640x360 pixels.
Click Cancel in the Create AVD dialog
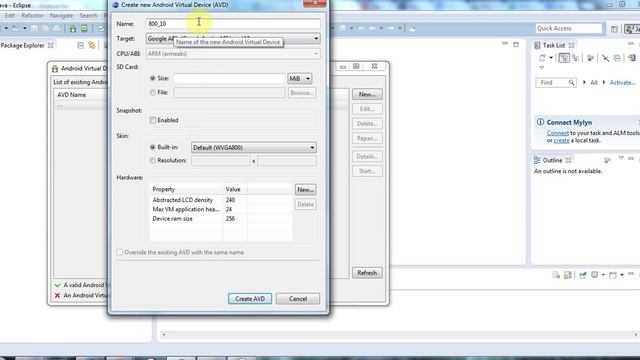298,299
